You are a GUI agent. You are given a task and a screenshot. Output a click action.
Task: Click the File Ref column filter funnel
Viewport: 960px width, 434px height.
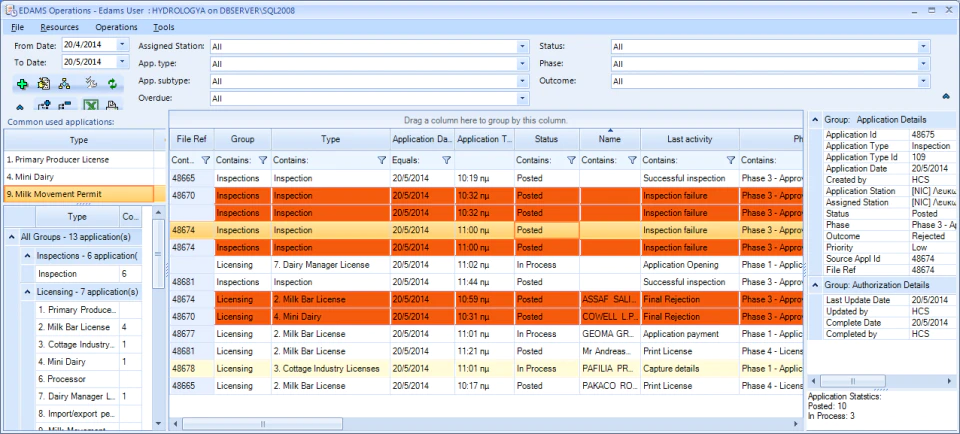(x=205, y=160)
